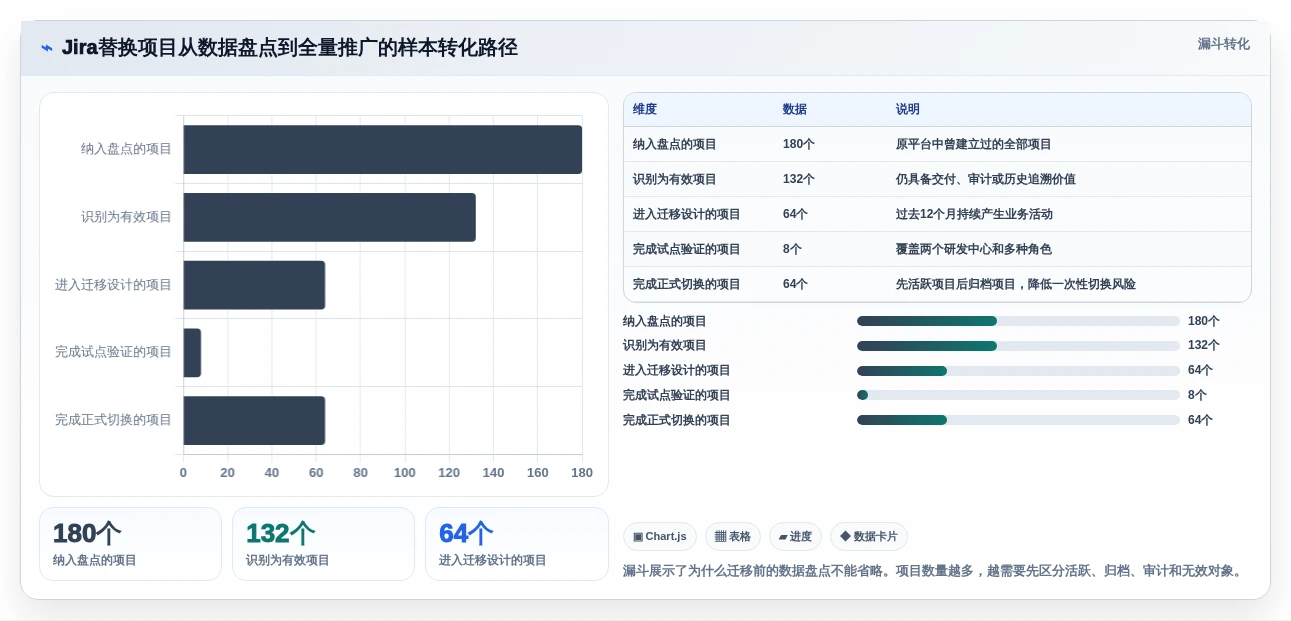Click the 纳入盘点的项目 chart bar
1291x621 pixels.
[x=382, y=149]
